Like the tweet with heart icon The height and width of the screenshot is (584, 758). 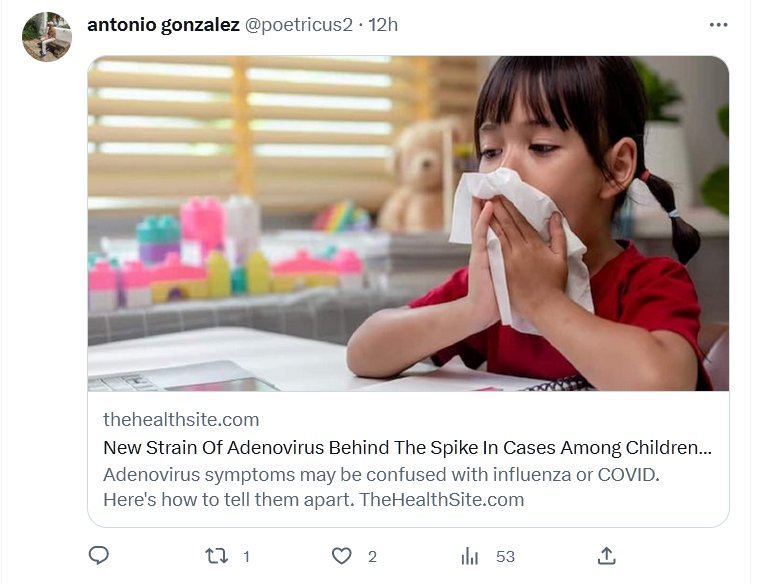pyautogui.click(x=342, y=556)
